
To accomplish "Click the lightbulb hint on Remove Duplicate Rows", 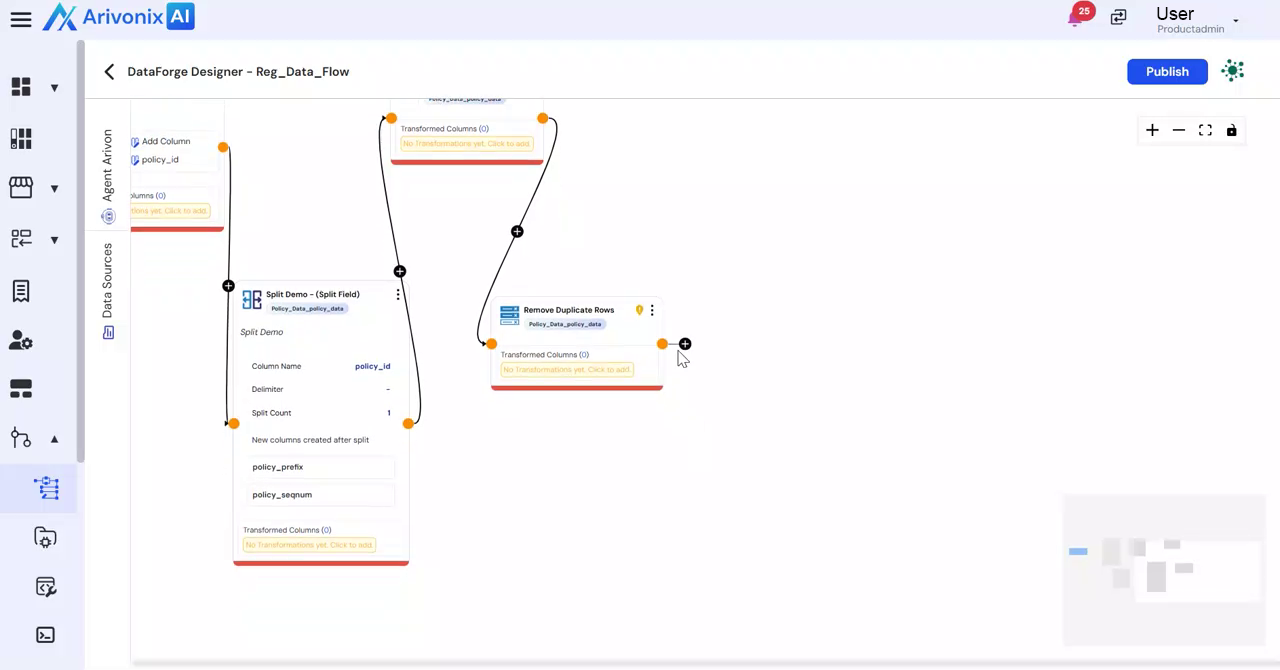I will tap(639, 310).
